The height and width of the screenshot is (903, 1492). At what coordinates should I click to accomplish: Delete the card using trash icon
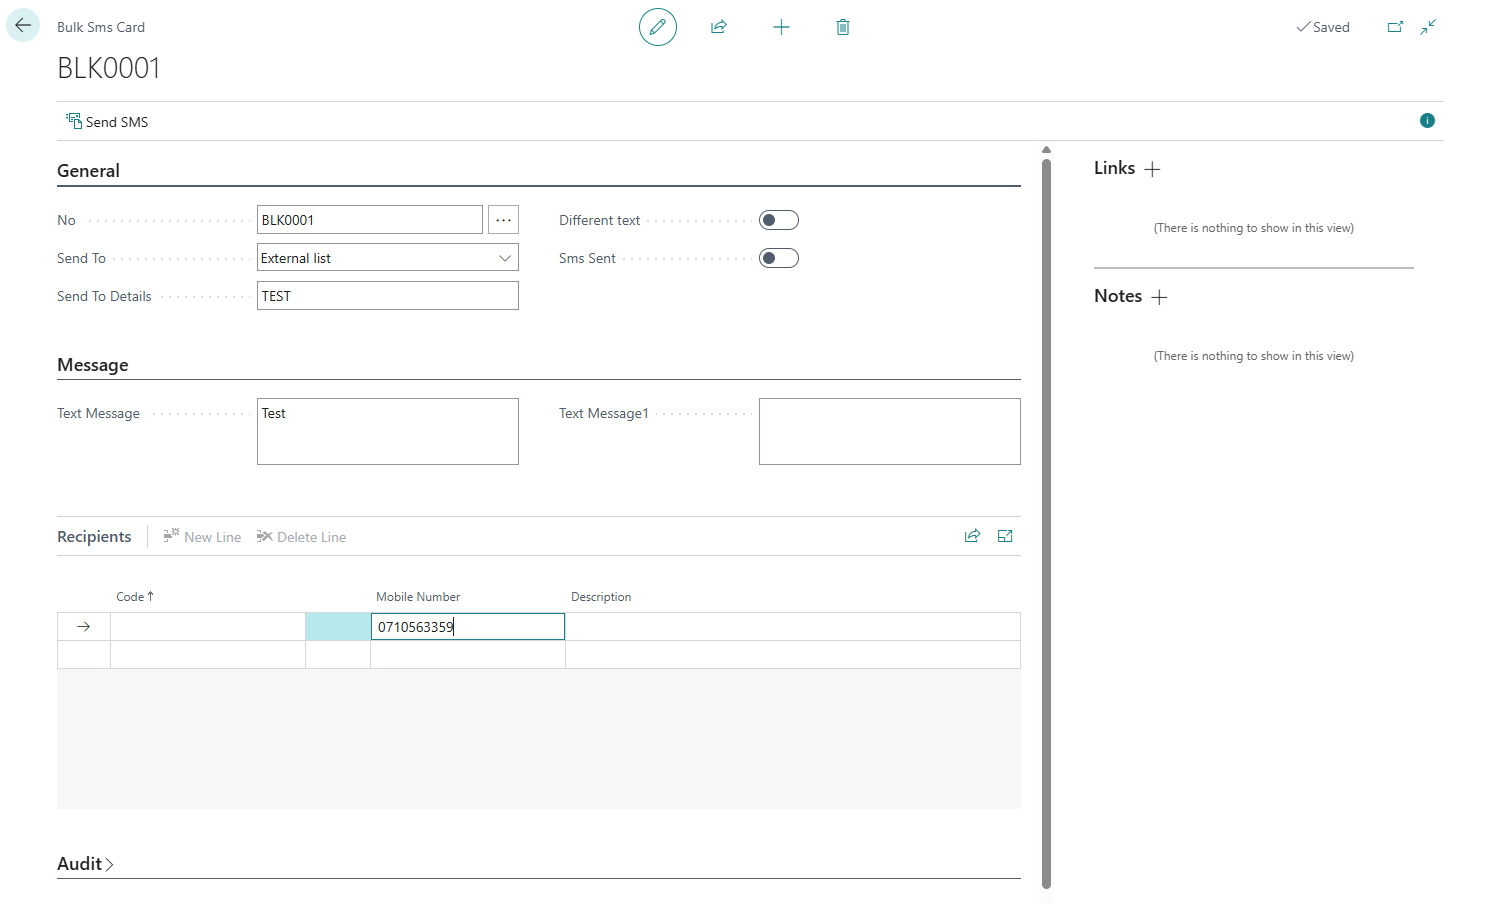click(x=843, y=27)
